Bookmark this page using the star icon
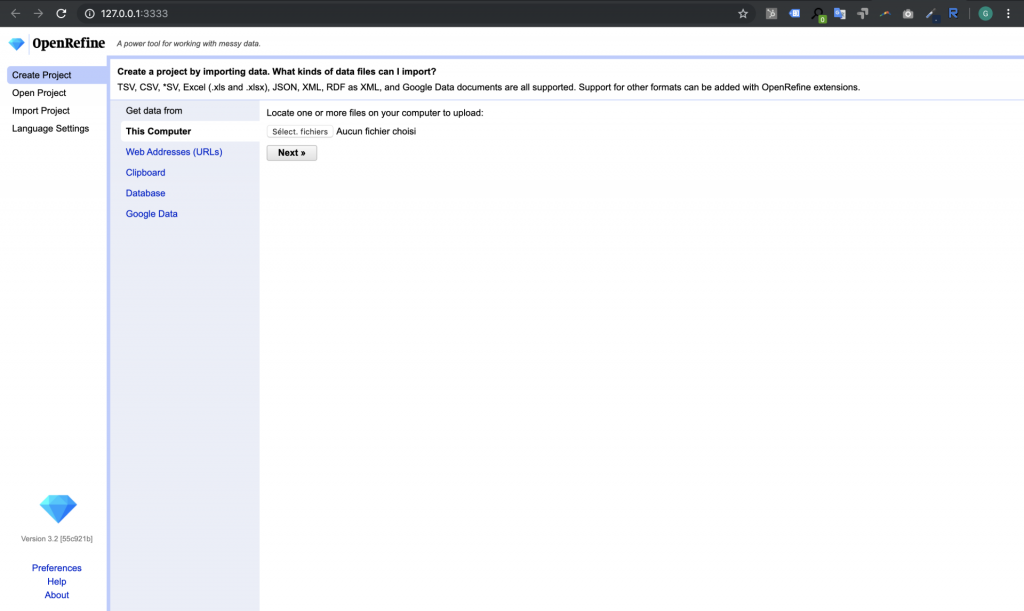The width and height of the screenshot is (1024, 611). click(x=743, y=14)
